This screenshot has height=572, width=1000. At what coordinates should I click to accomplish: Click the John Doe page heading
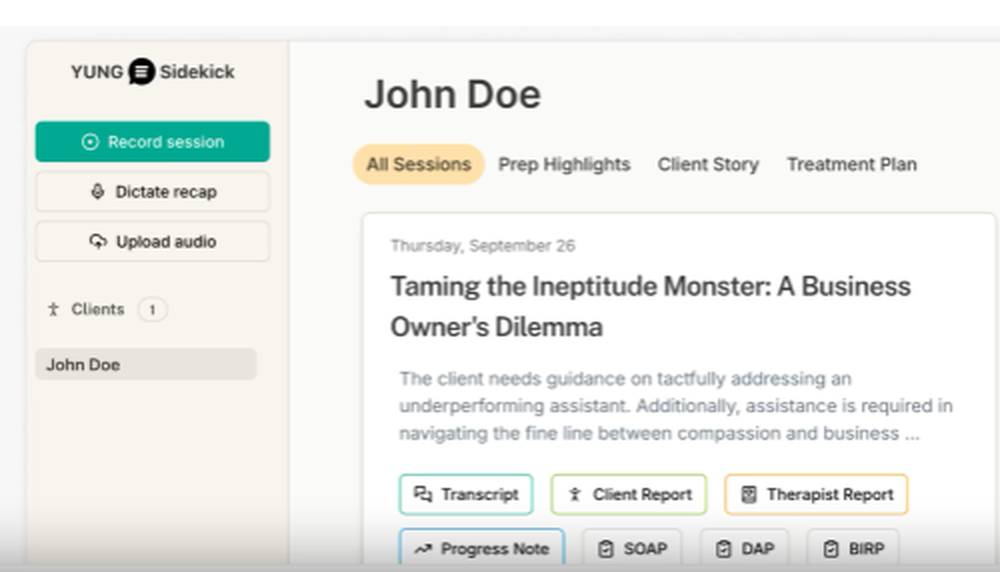(453, 94)
